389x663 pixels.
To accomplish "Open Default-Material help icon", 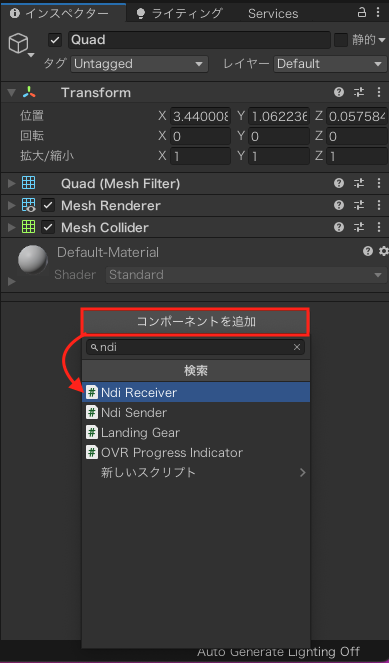I will (x=368, y=252).
